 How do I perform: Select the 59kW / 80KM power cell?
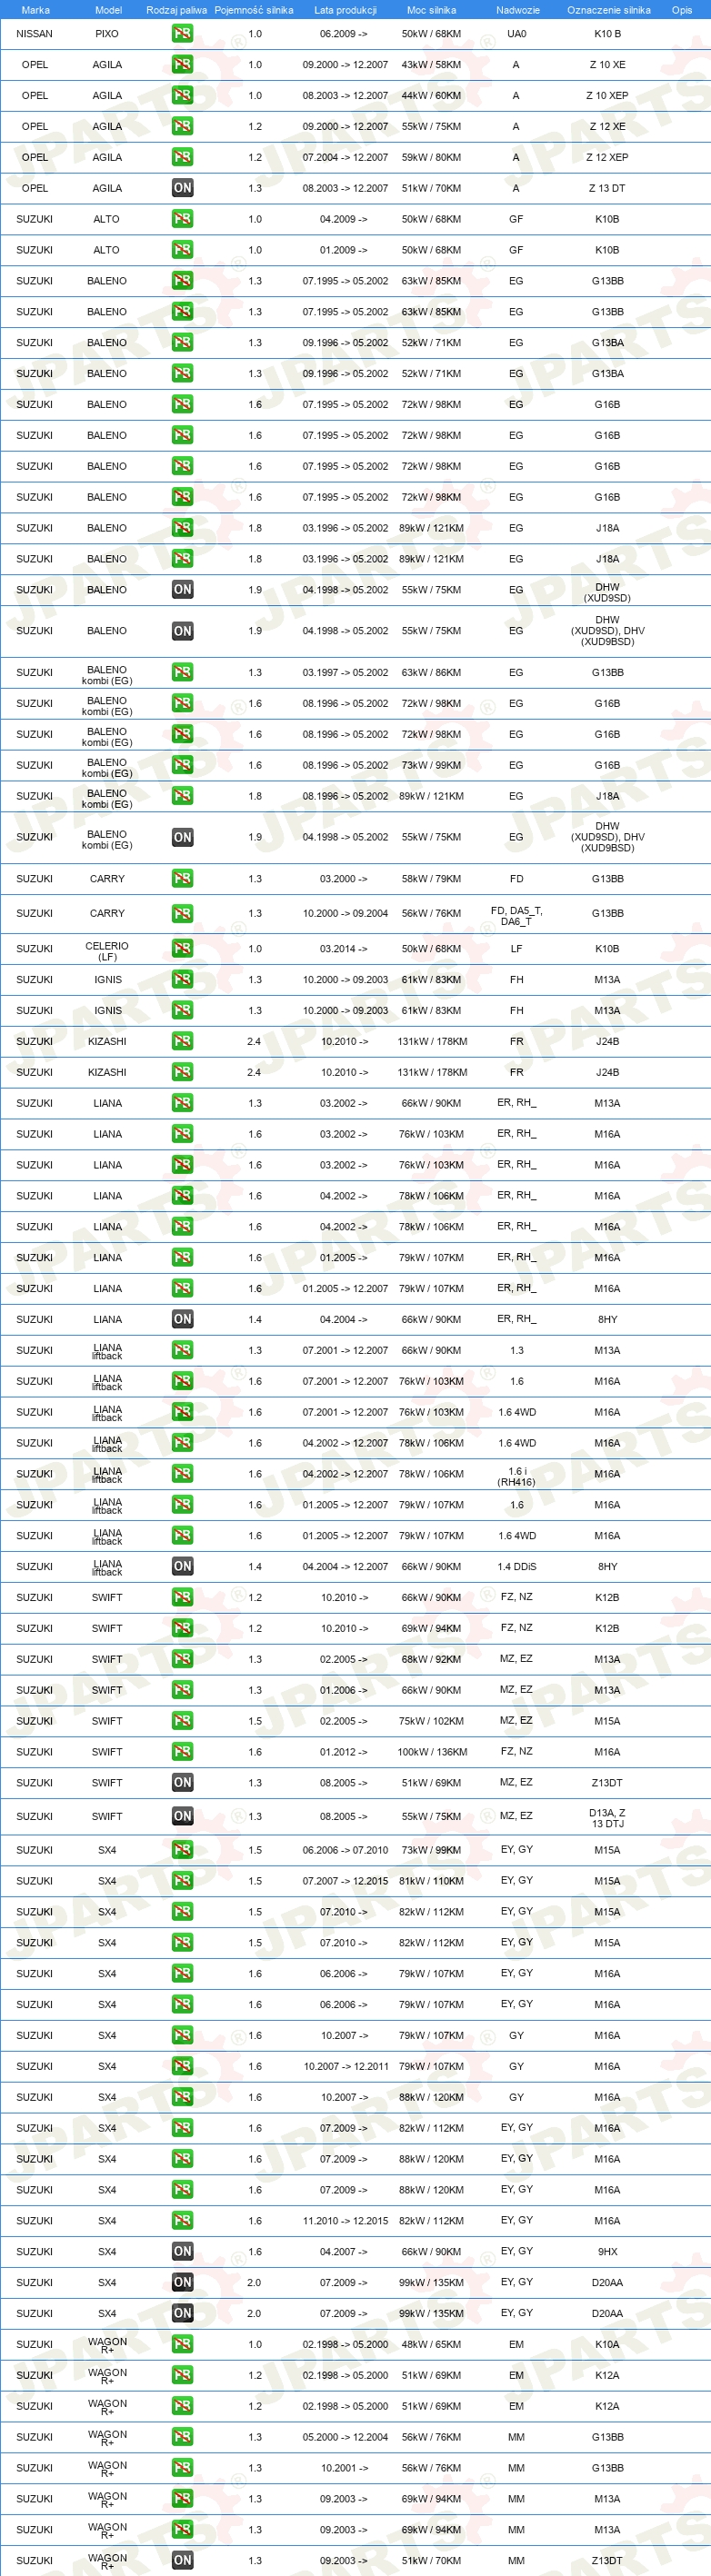pos(432,157)
